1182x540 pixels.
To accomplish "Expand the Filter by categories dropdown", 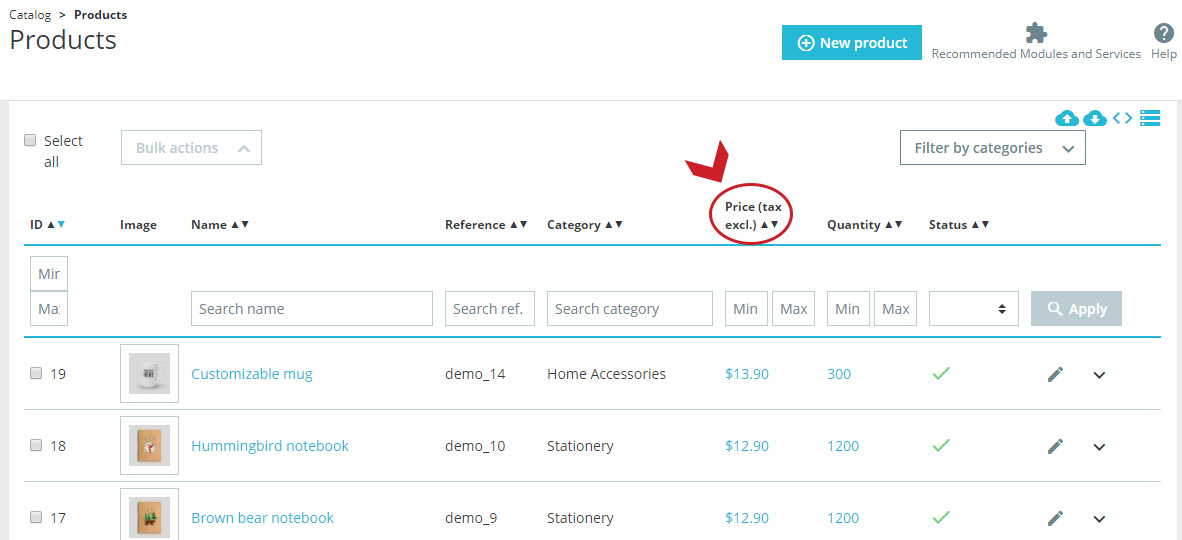I will click(x=993, y=148).
